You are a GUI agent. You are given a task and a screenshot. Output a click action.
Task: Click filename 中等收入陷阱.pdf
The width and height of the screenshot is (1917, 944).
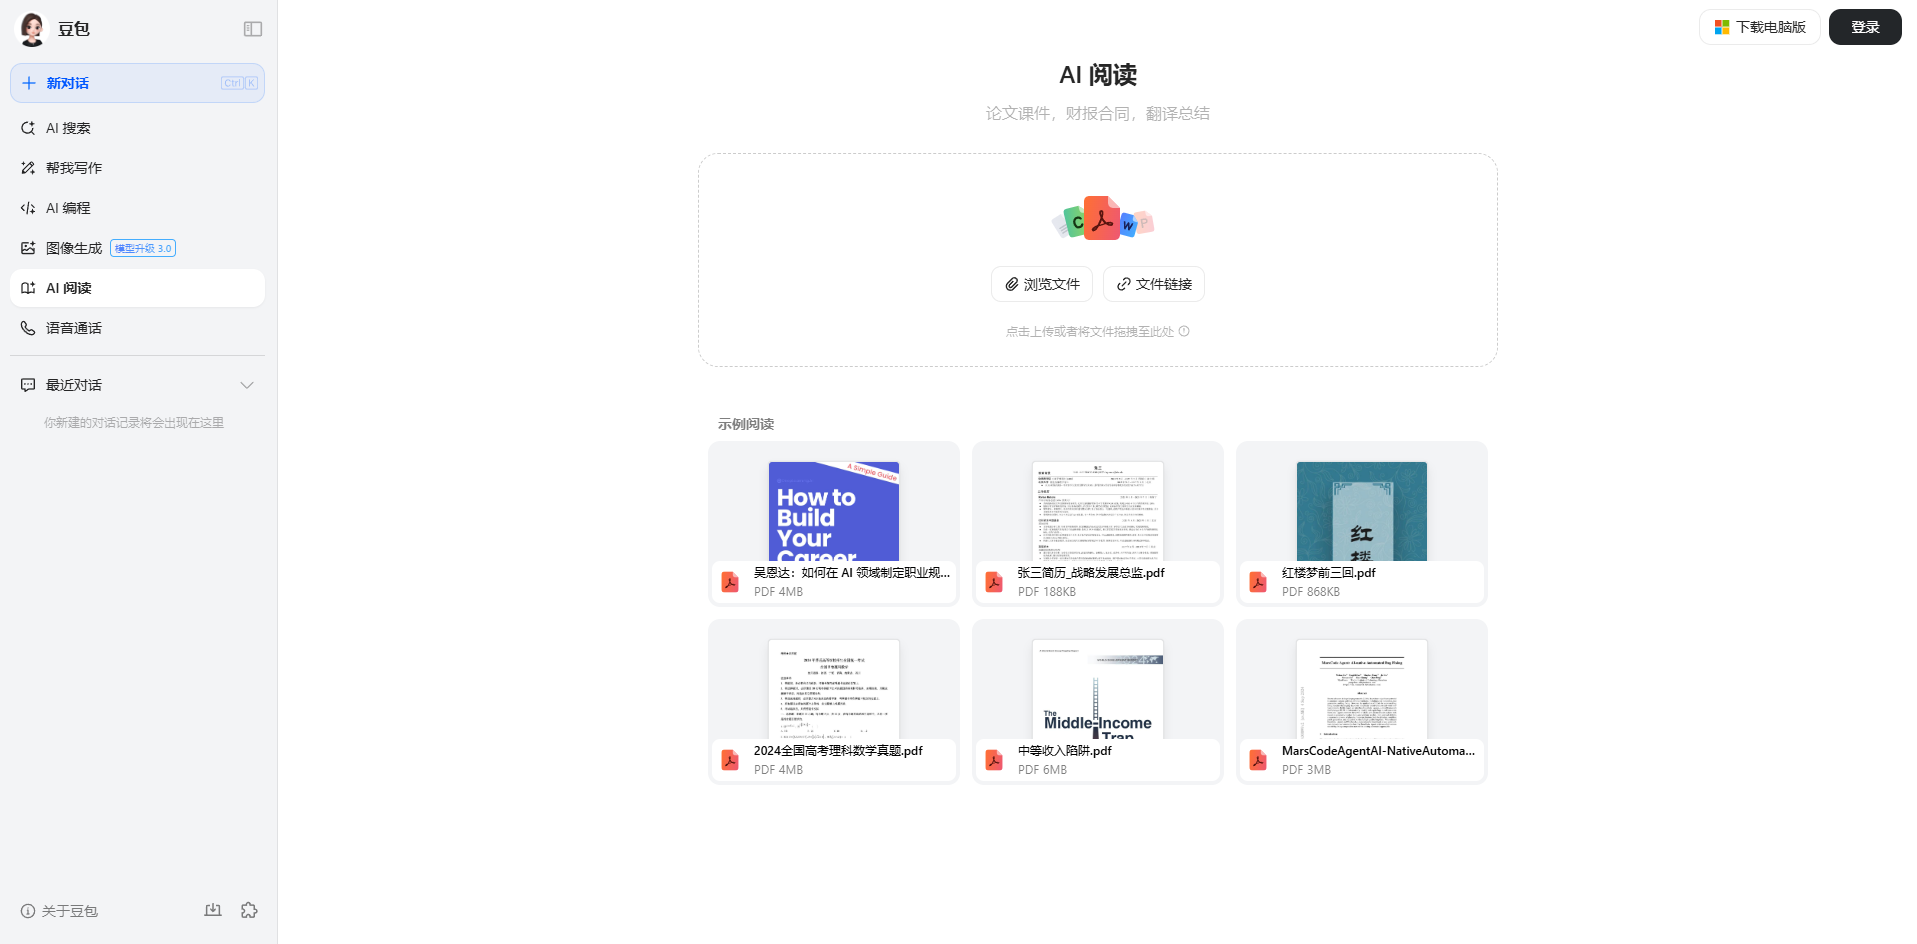pyautogui.click(x=1064, y=751)
